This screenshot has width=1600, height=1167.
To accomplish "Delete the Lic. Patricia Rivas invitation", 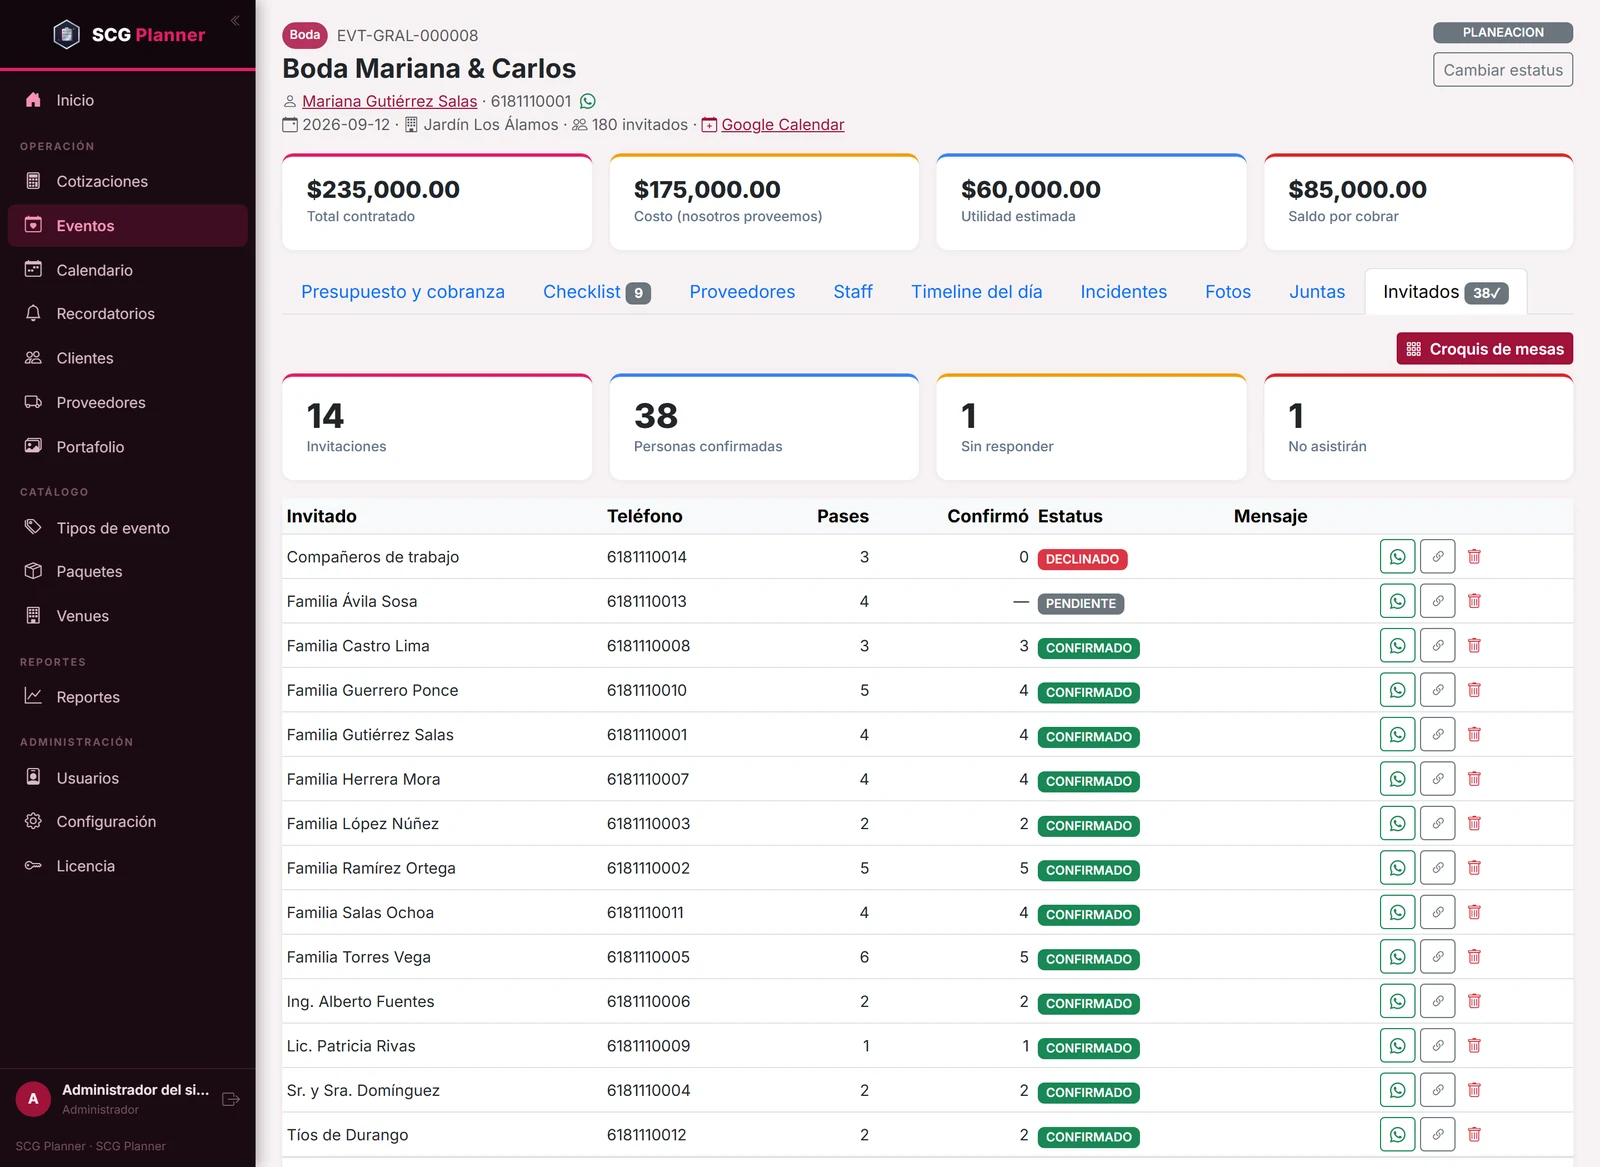I will 1474,1046.
